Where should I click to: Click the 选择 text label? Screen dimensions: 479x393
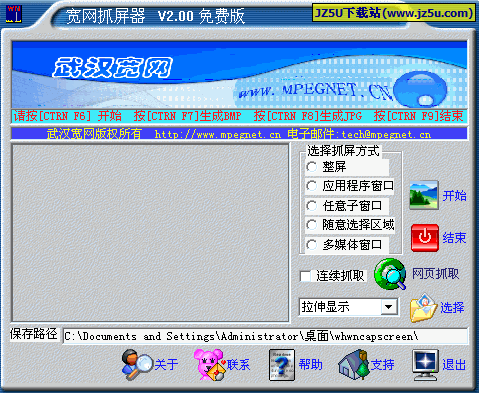[452, 308]
